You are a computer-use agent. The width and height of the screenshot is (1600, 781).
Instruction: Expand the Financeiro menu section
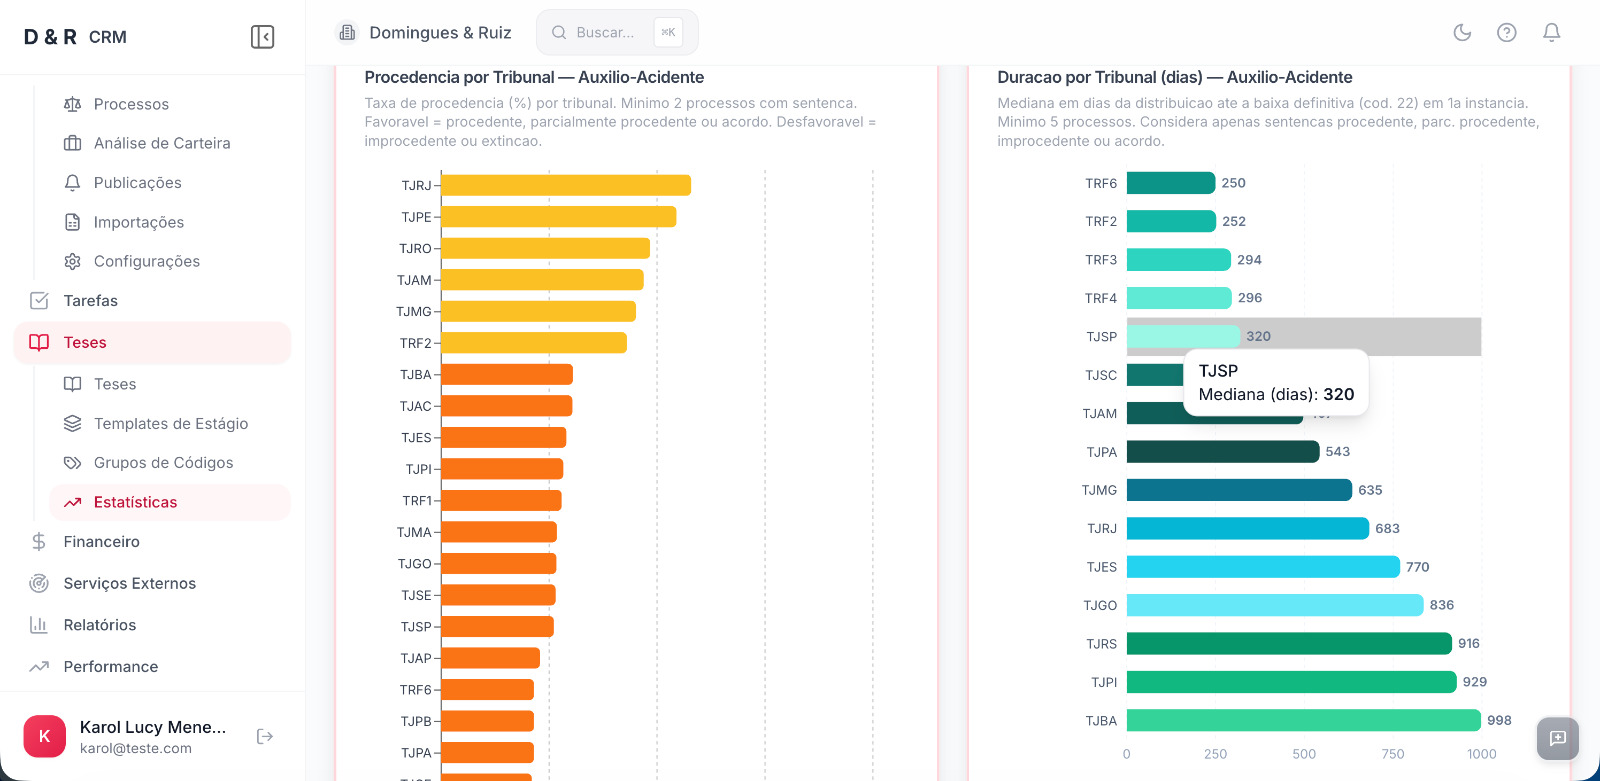pos(101,542)
